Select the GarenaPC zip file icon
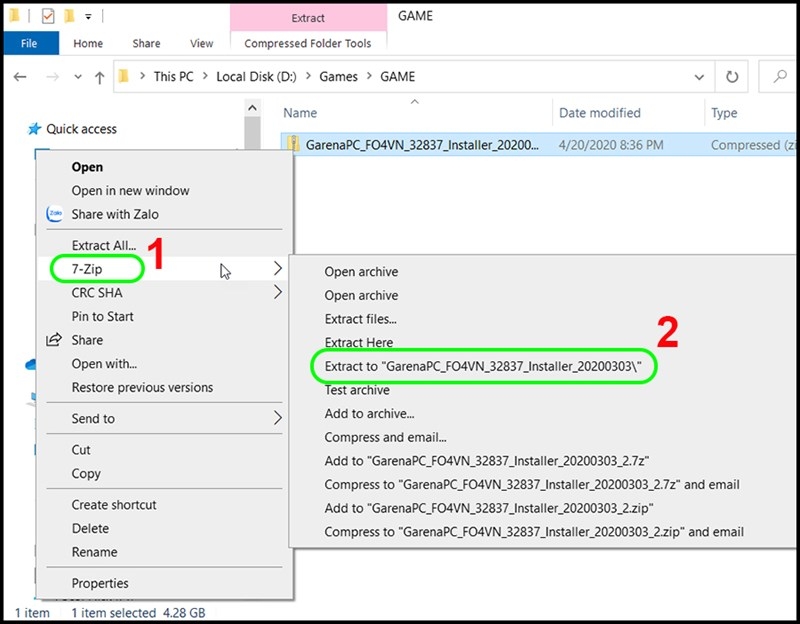 point(293,144)
